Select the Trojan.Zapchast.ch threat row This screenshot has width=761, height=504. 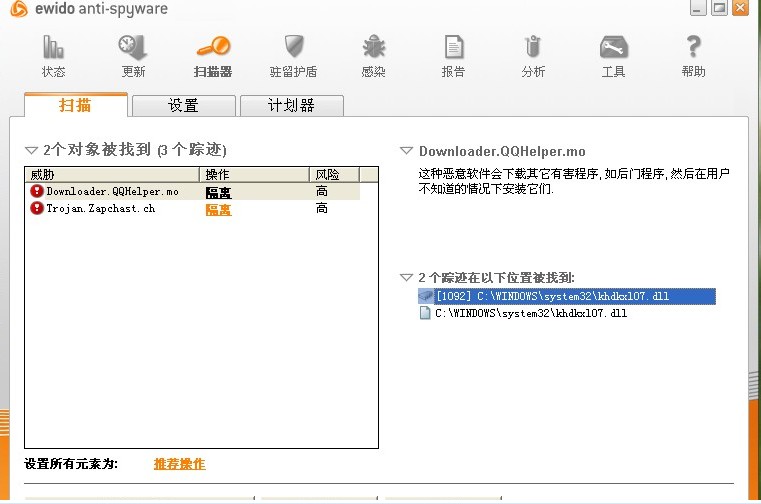point(193,209)
